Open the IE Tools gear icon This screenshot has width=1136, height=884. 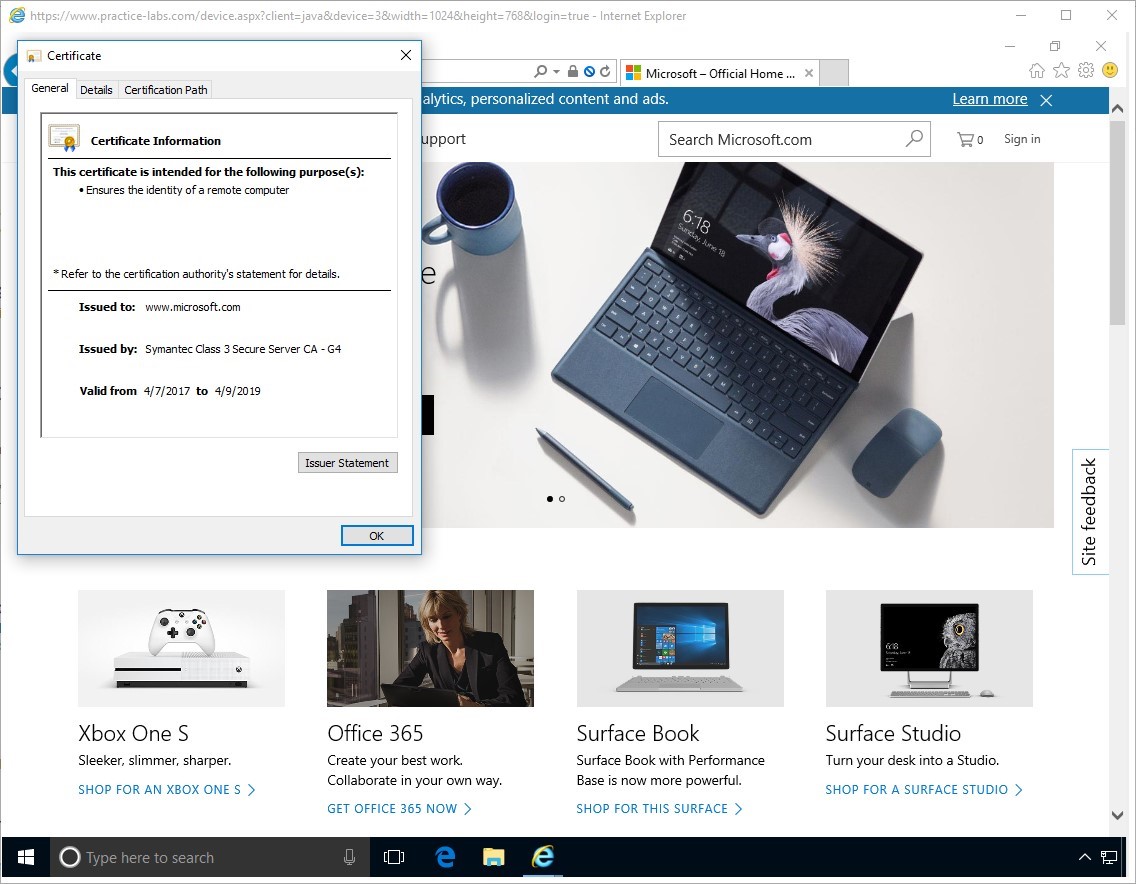tap(1086, 71)
